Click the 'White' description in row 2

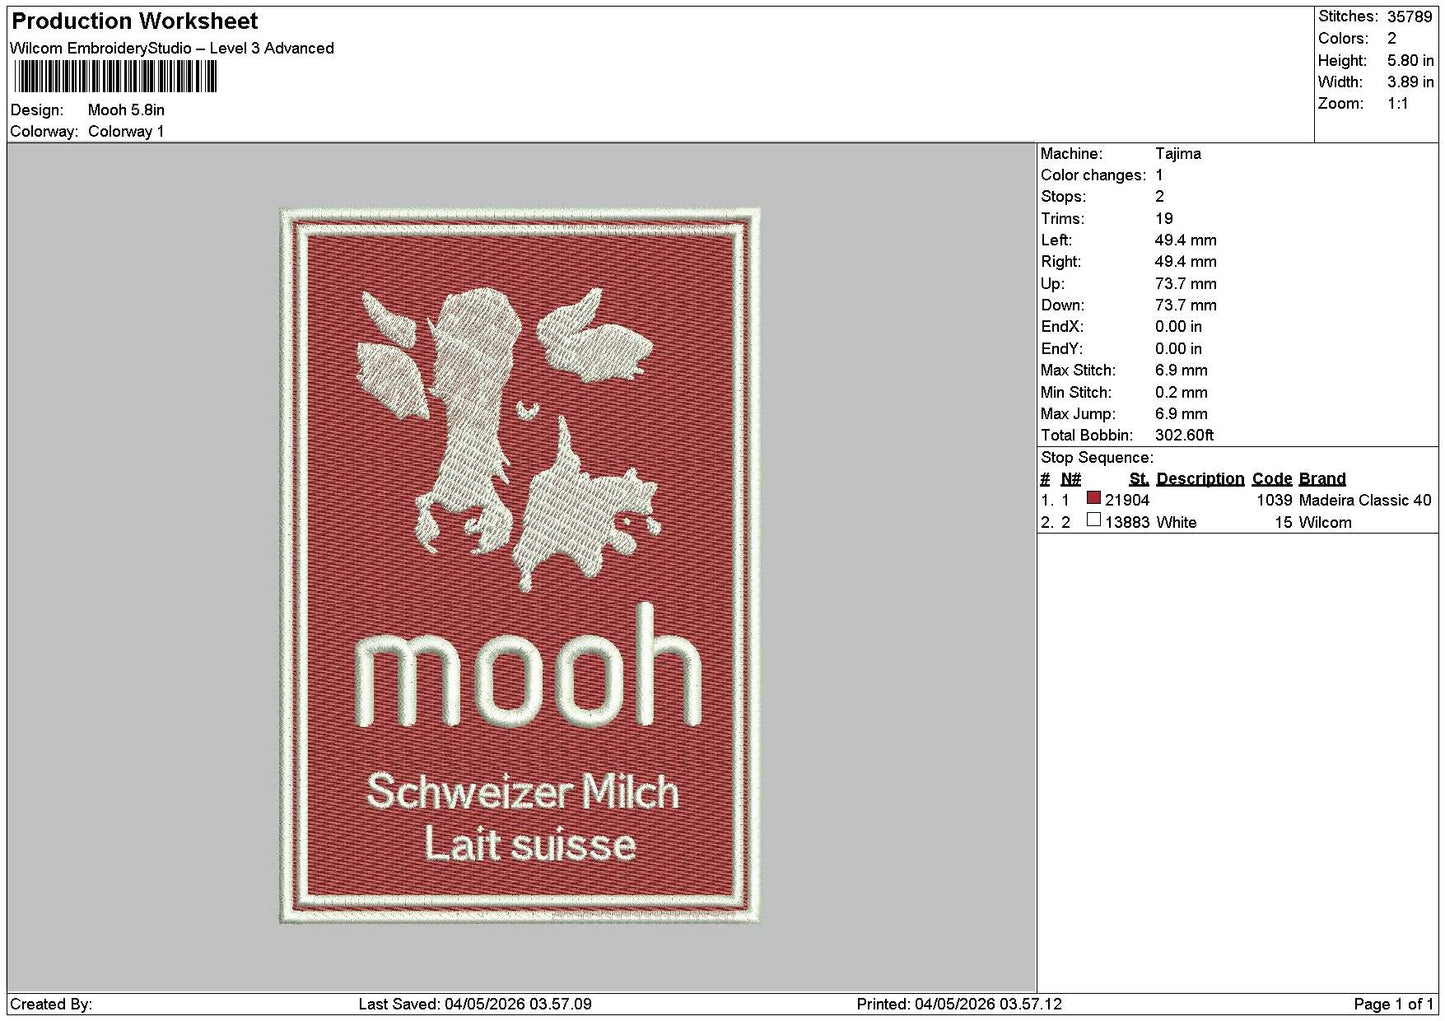(x=1176, y=522)
